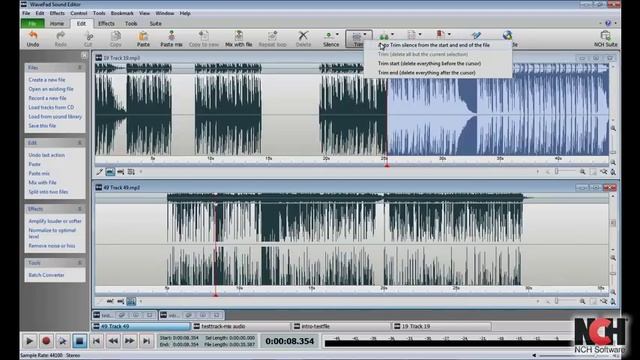
Task: Click the Rewind transport button
Action: pos(113,341)
